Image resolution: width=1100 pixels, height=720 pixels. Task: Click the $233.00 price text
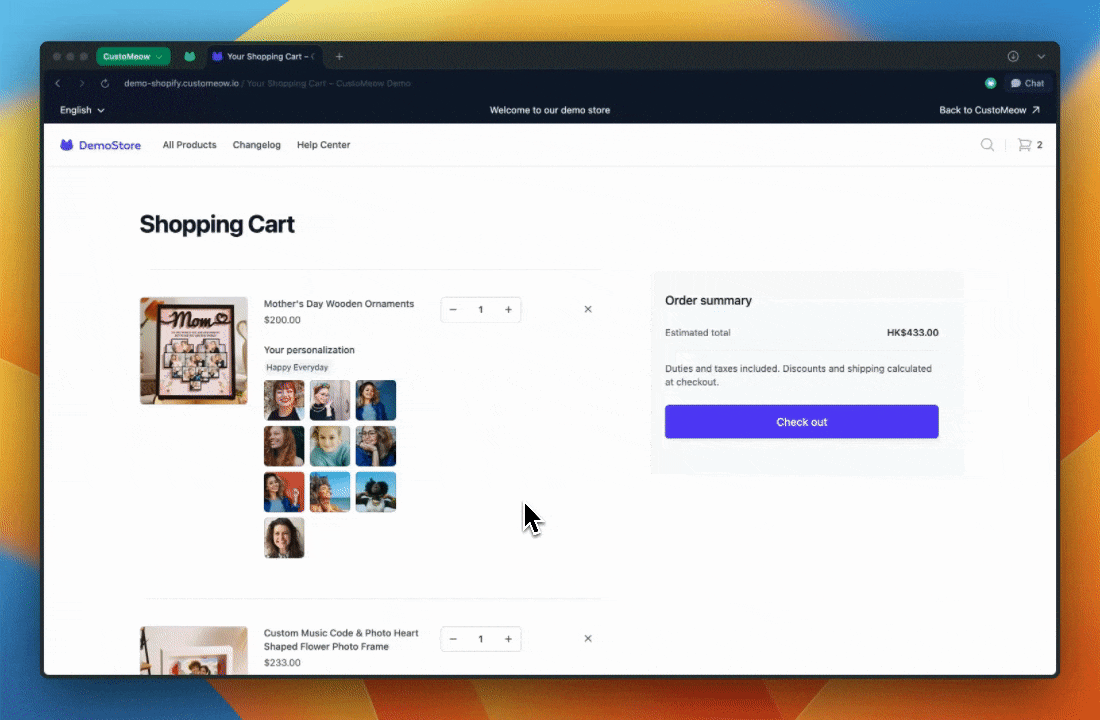click(x=282, y=662)
